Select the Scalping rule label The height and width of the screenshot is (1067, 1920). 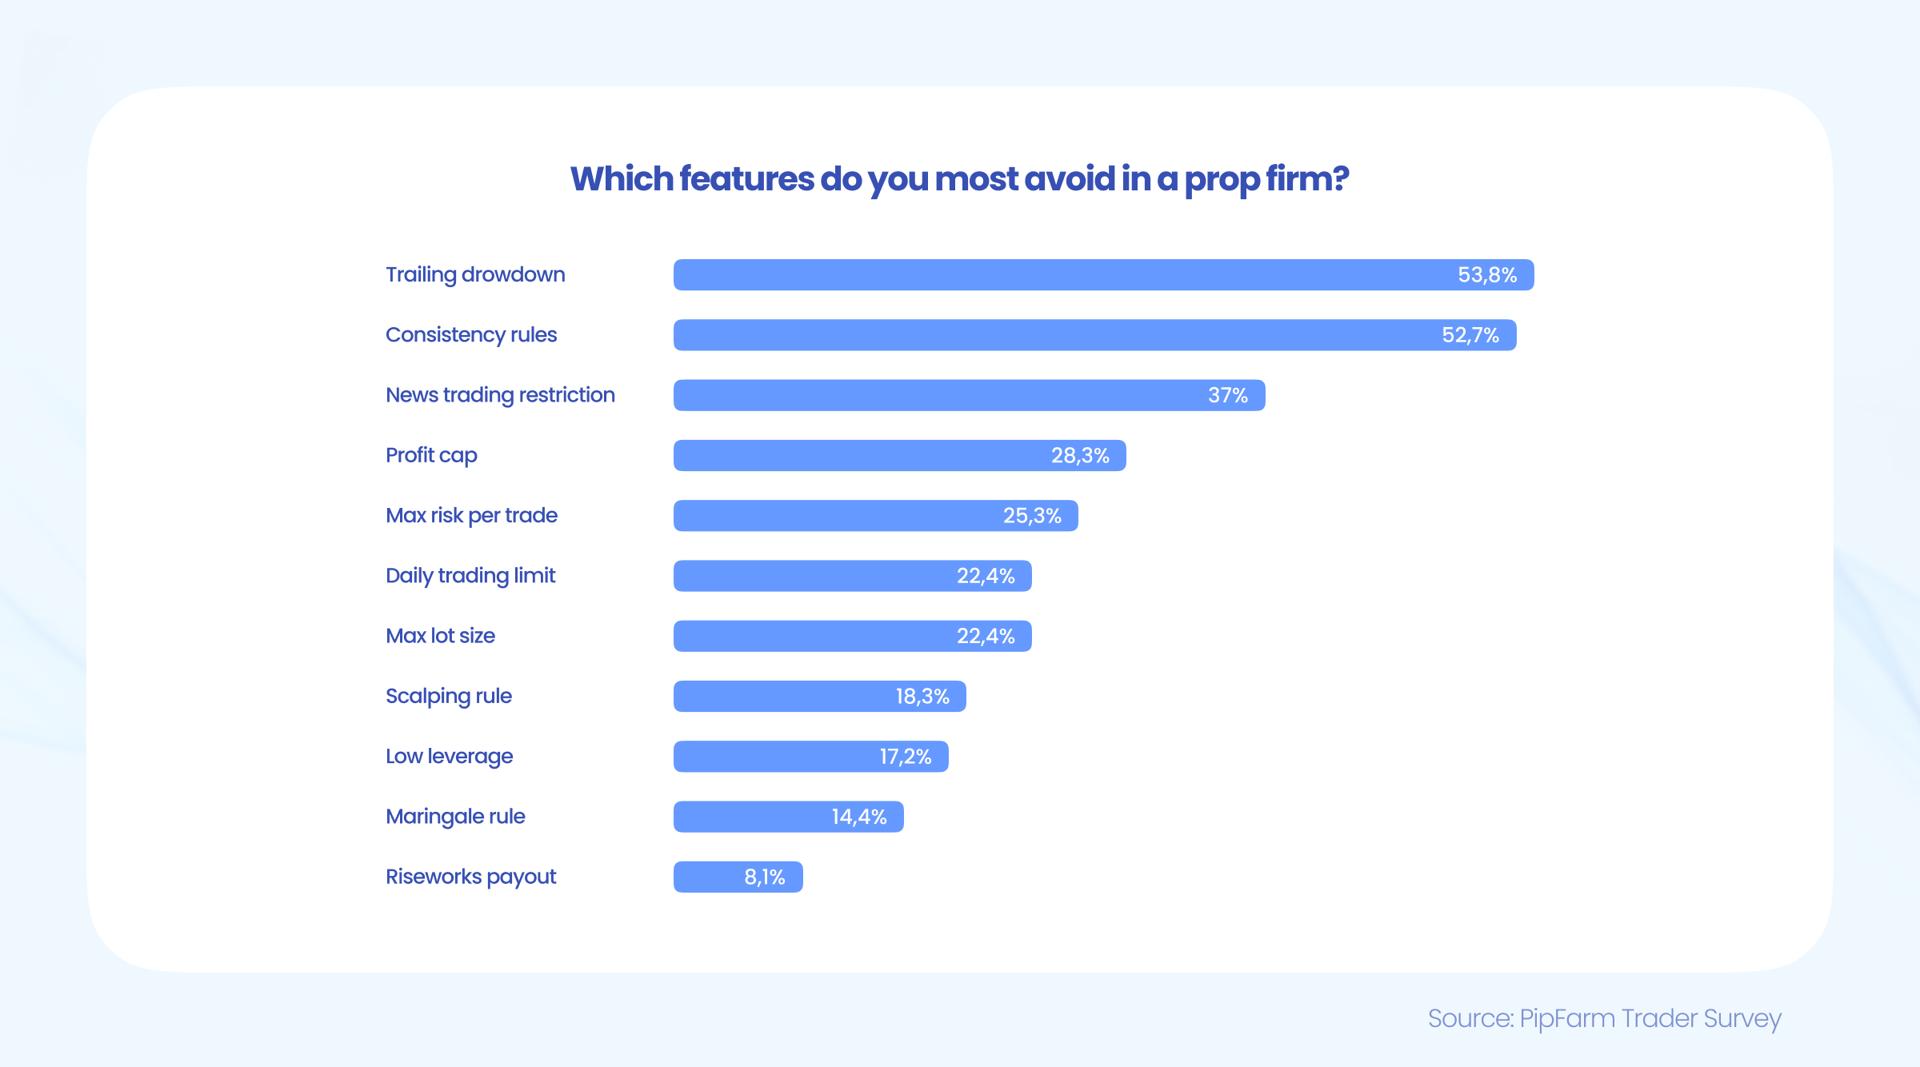point(448,696)
